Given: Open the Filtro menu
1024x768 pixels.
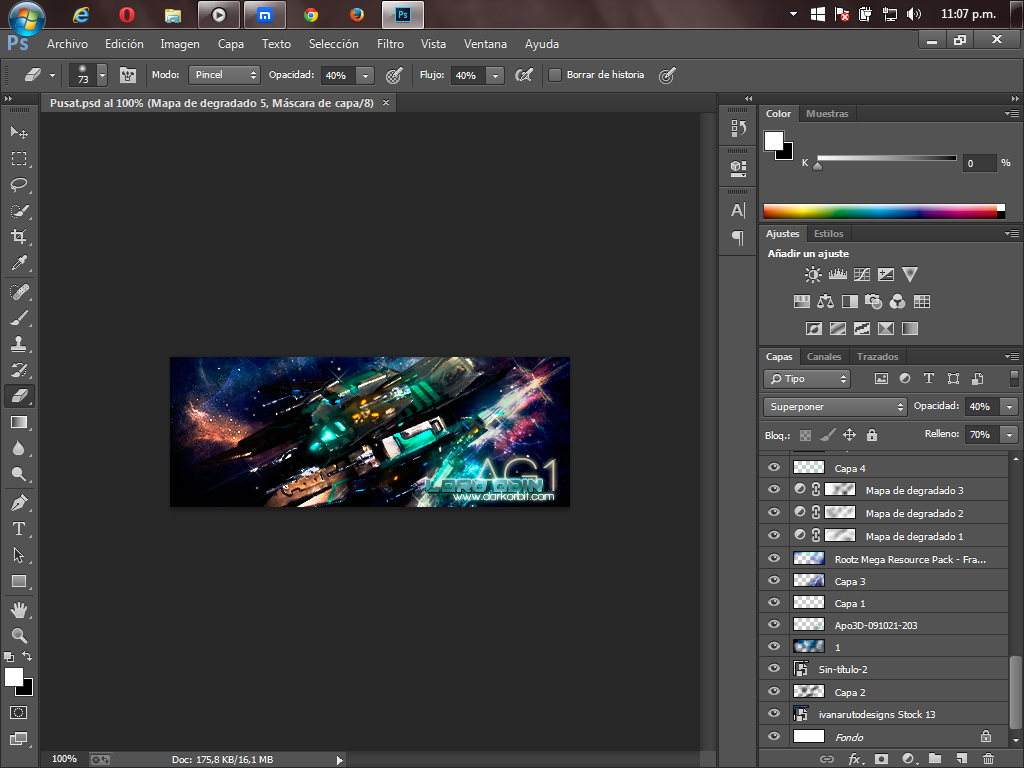Looking at the screenshot, I should click(390, 44).
